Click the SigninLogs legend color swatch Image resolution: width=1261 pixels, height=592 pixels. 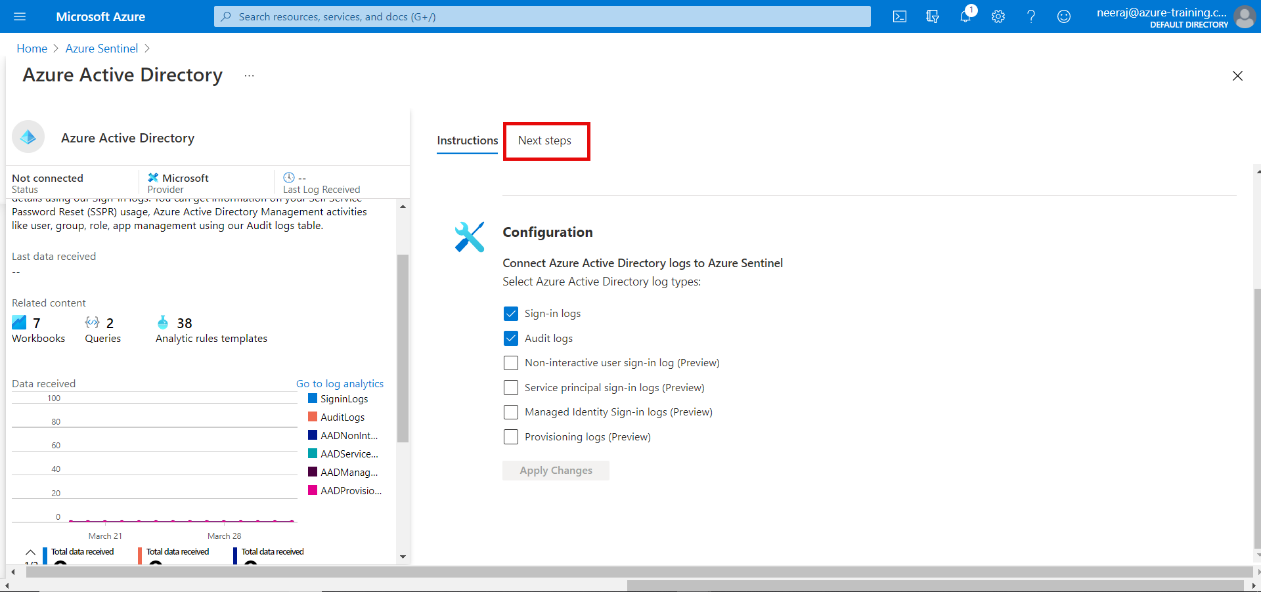[x=313, y=399]
